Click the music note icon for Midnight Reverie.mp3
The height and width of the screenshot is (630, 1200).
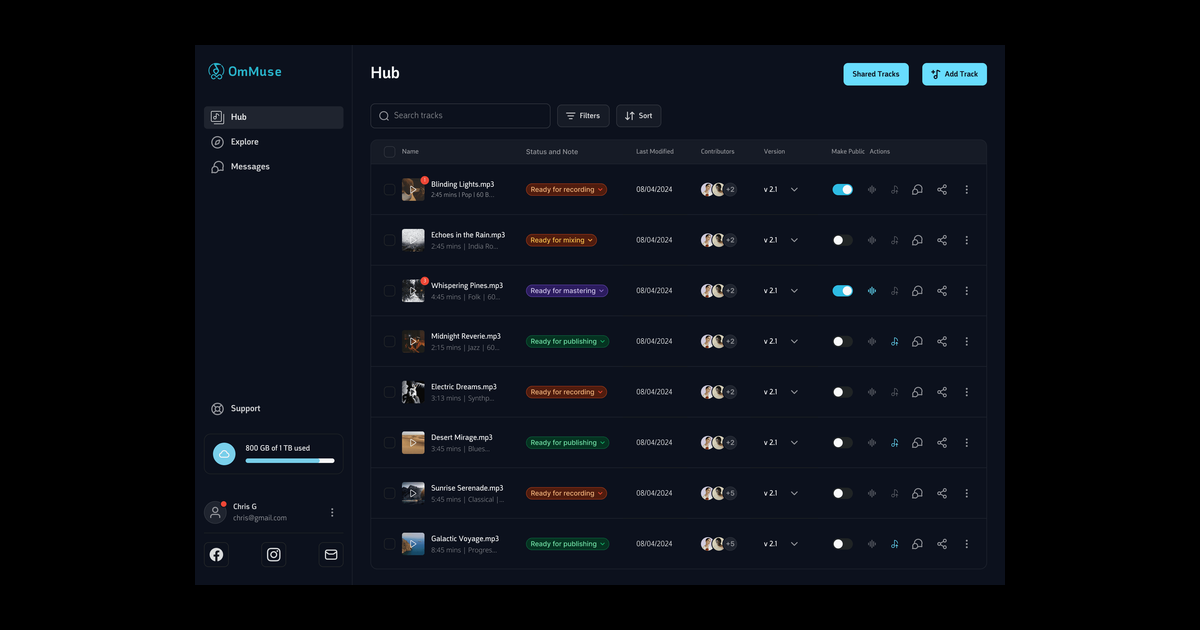click(894, 341)
